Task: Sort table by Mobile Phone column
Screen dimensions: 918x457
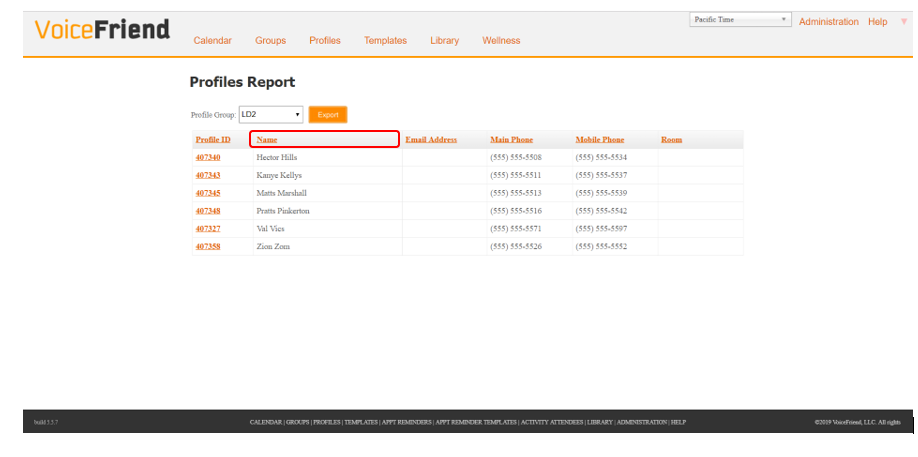Action: click(600, 140)
